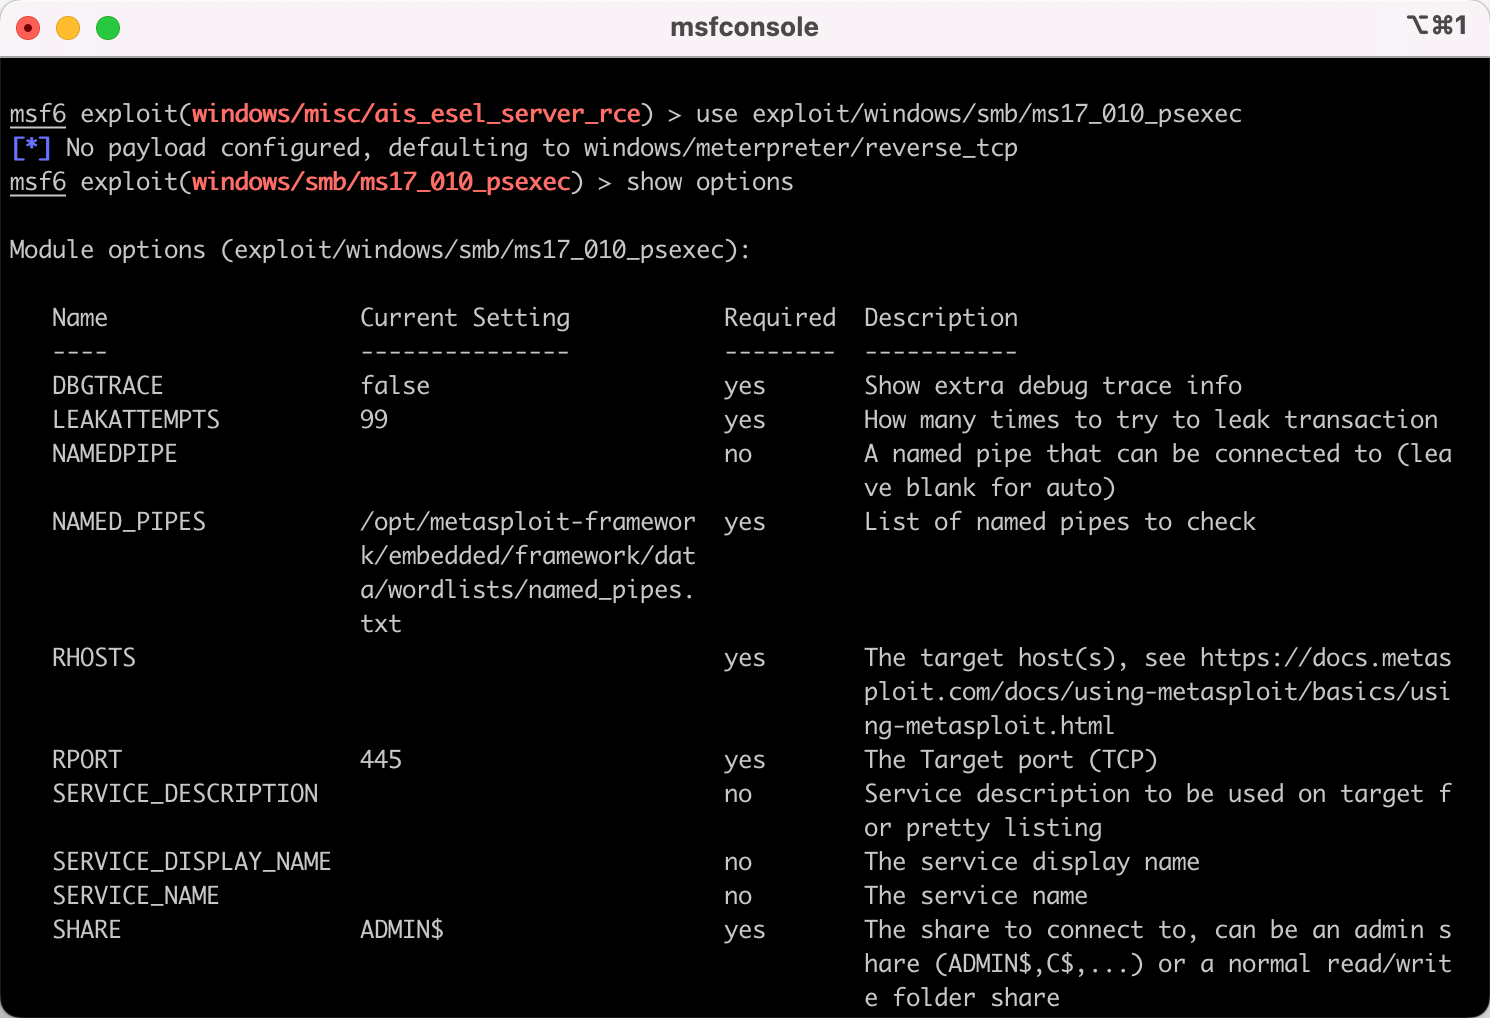1490x1018 pixels.
Task: Click the RHOSTS option name
Action: (94, 658)
